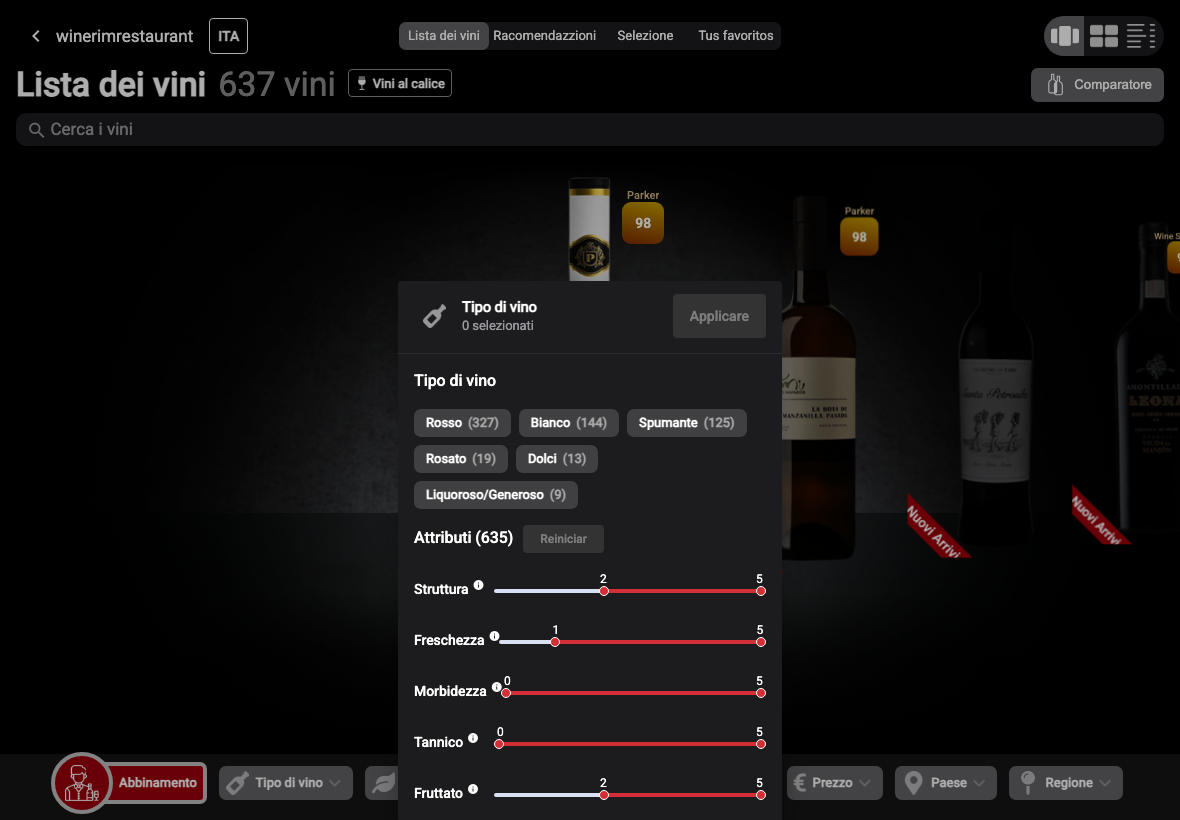Show info for Fruttato attribute
The width and height of the screenshot is (1180, 820).
coord(473,789)
